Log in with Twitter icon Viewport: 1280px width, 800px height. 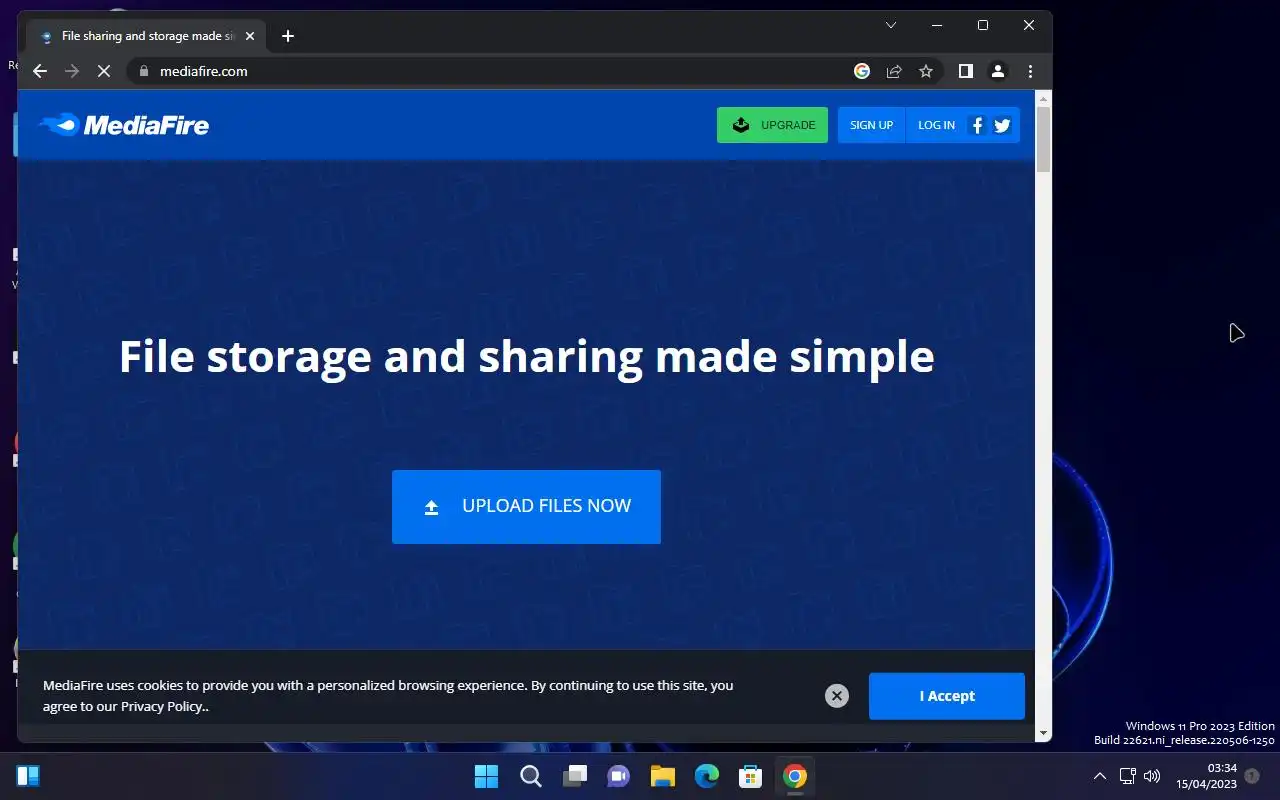click(x=1002, y=125)
